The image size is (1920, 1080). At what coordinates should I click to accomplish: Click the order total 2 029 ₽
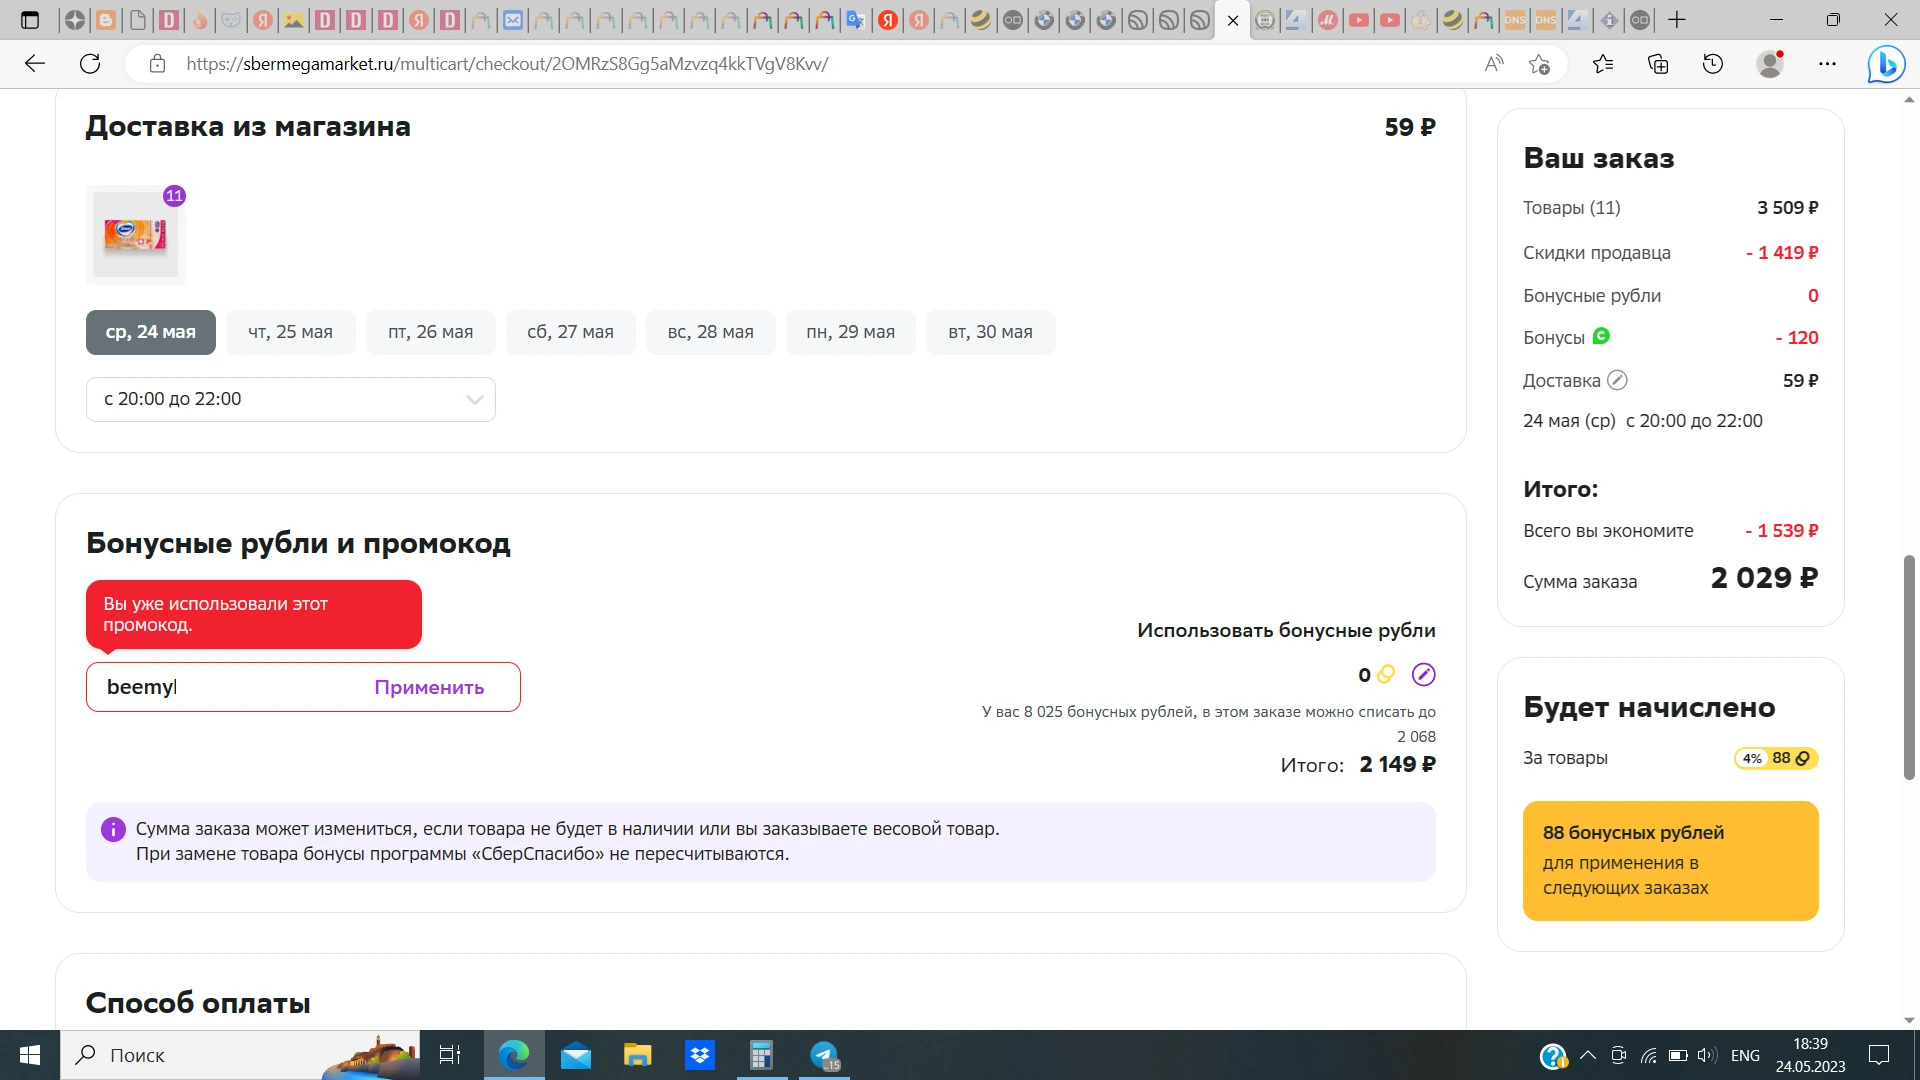pos(1764,578)
